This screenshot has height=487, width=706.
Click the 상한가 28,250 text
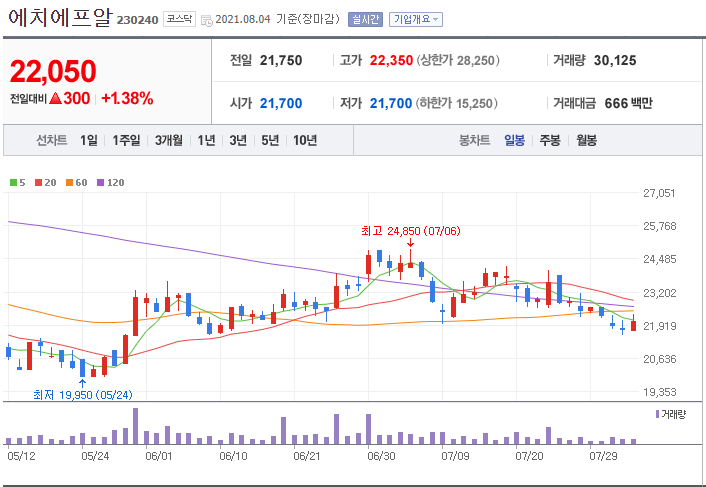click(x=458, y=60)
